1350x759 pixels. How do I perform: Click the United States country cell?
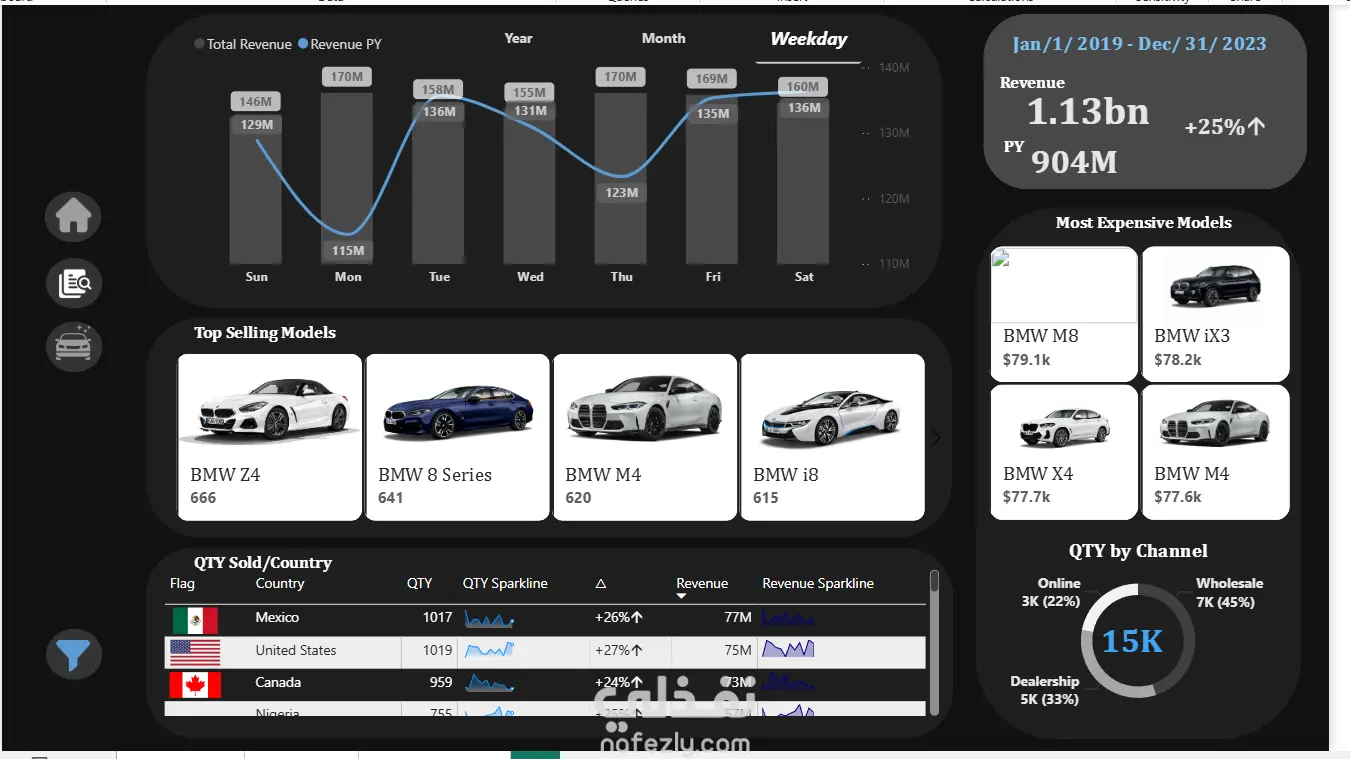point(296,651)
